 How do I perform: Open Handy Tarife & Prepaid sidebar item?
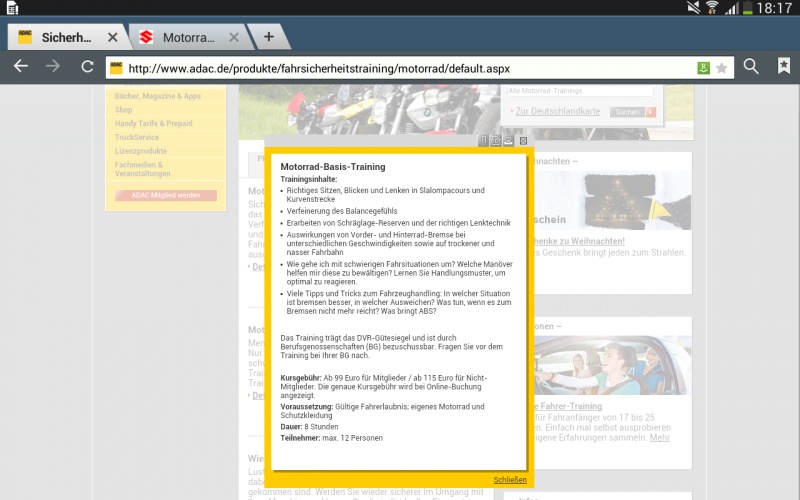[x=154, y=123]
